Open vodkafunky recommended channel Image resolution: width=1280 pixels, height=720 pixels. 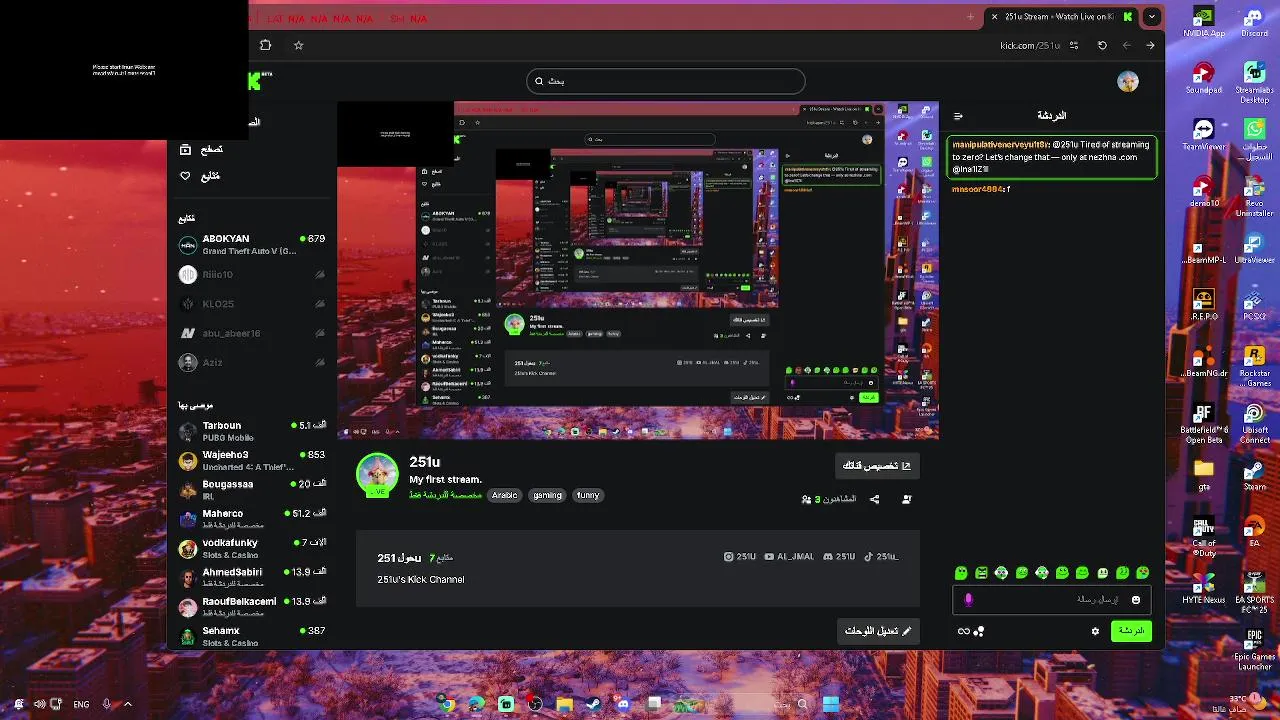(251, 548)
